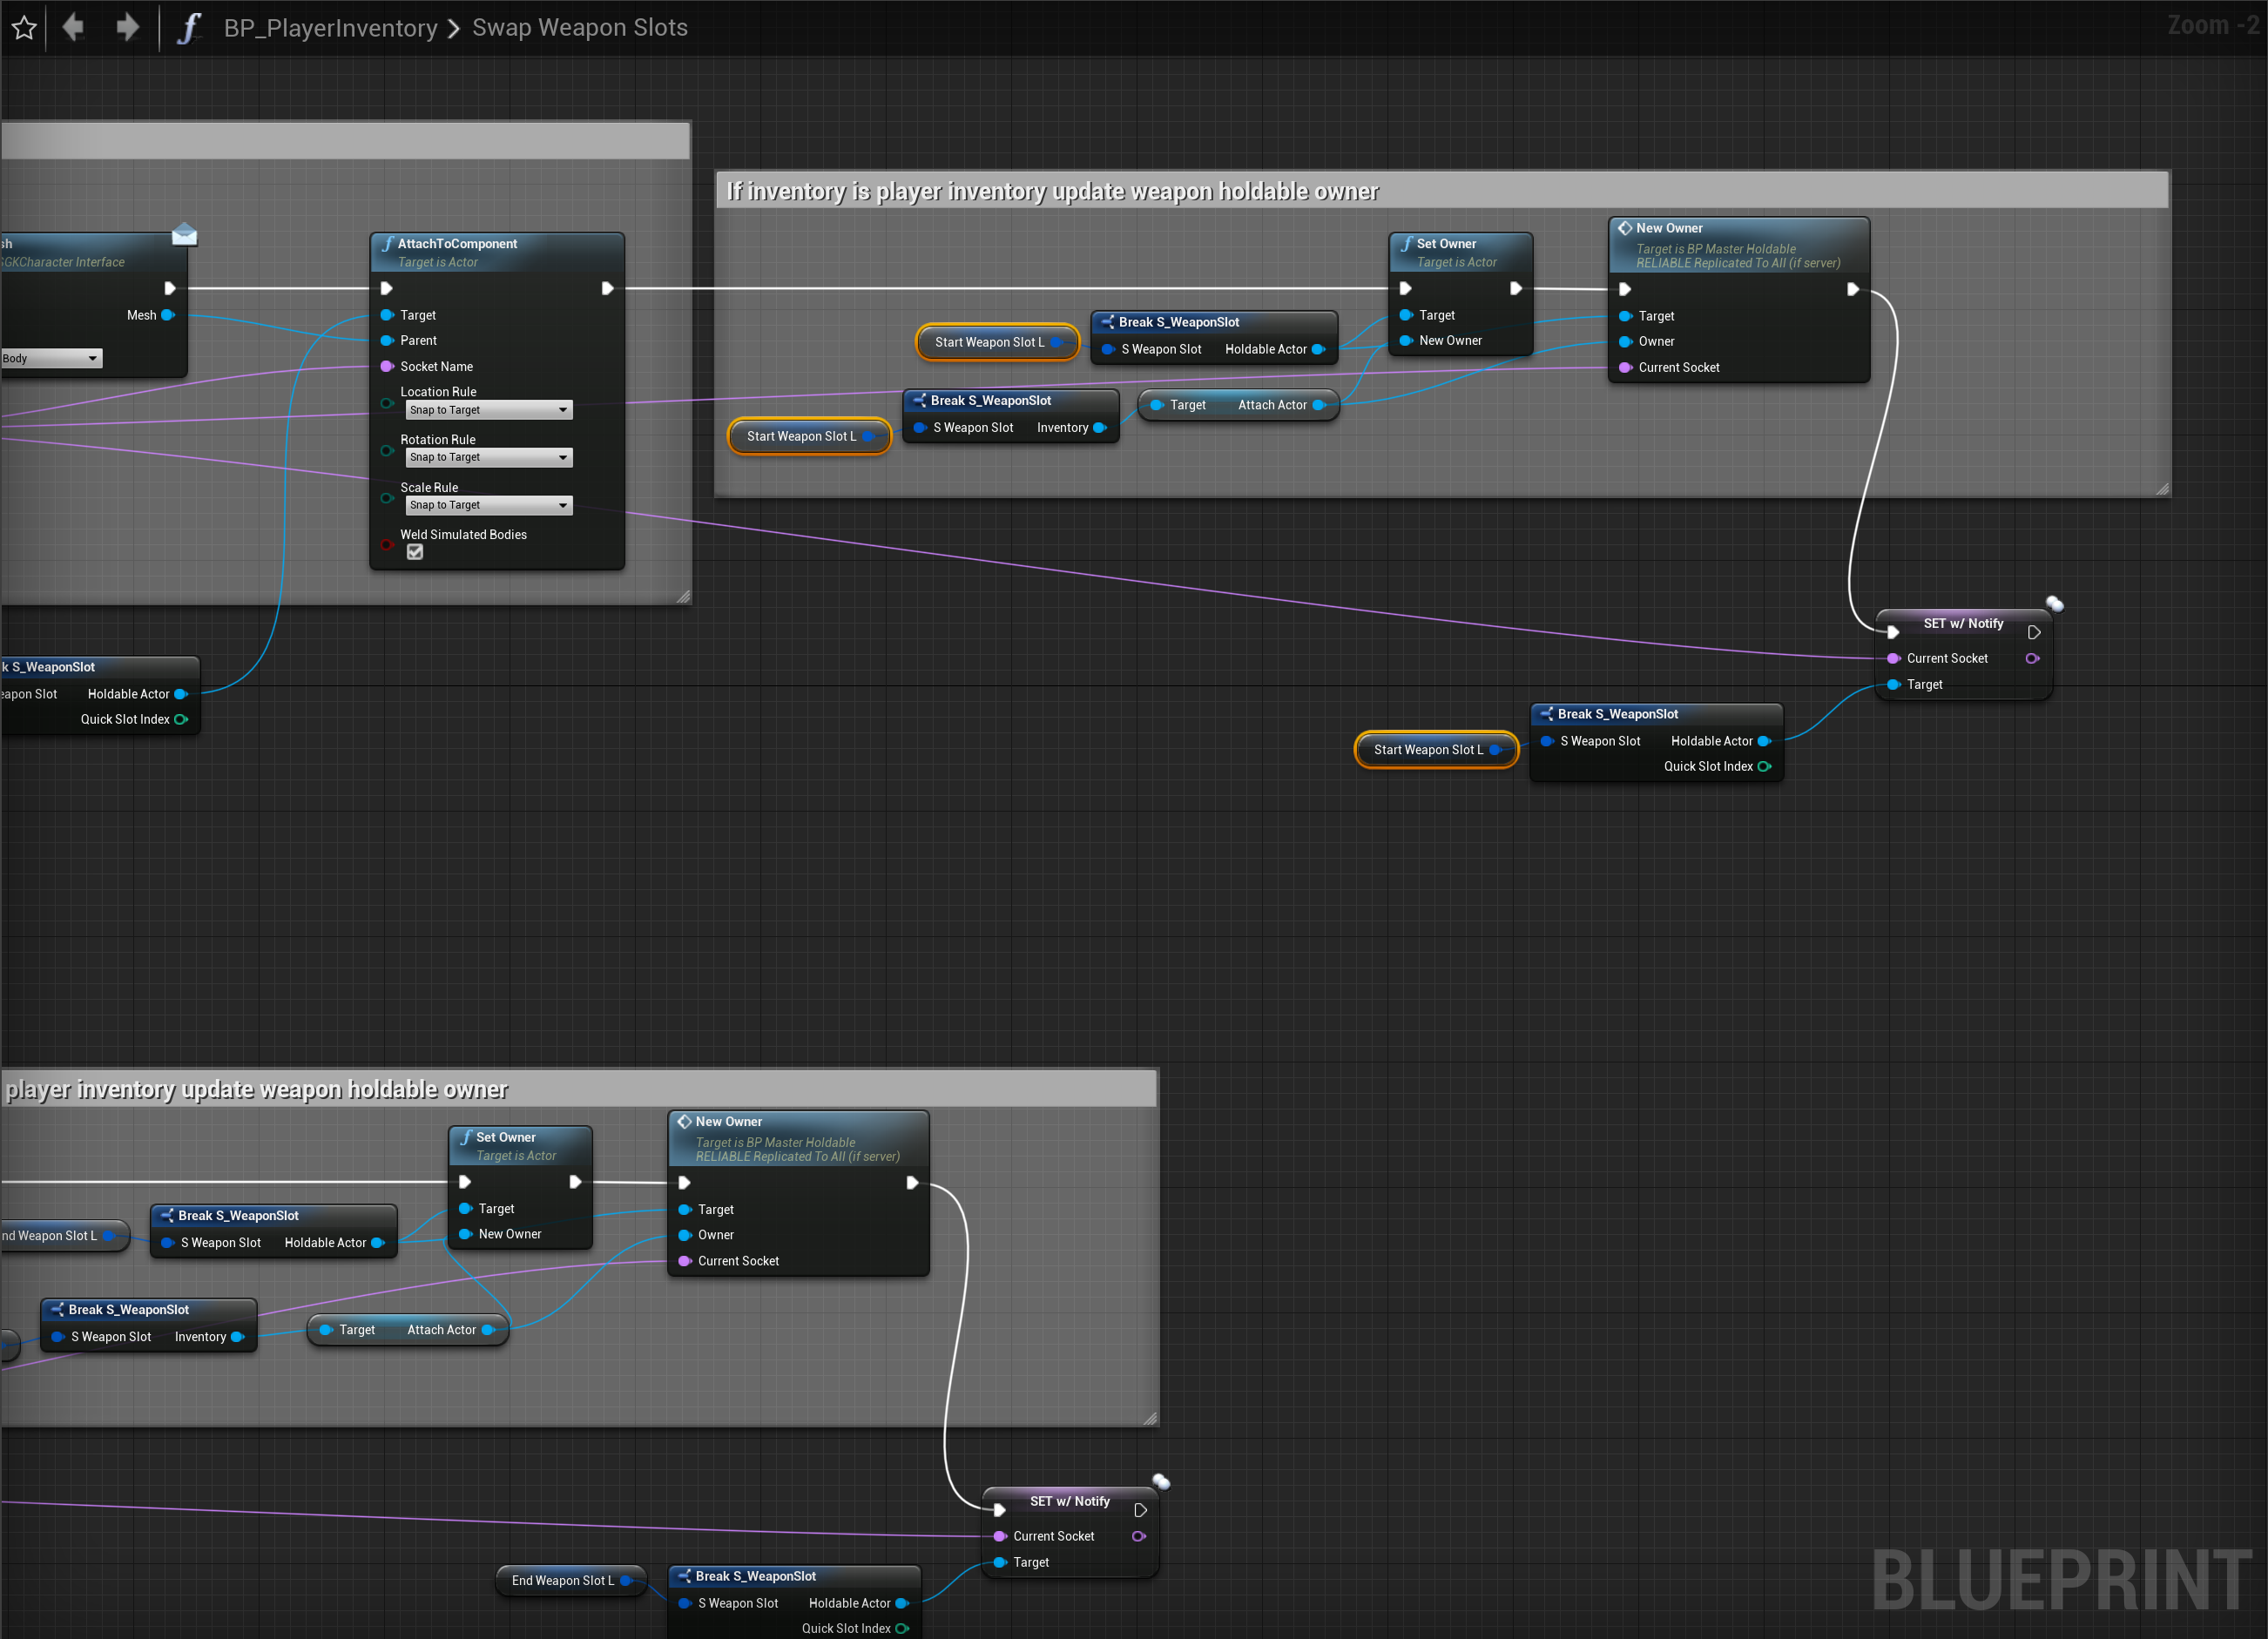Navigate back with left arrow
The height and width of the screenshot is (1639, 2268).
[x=73, y=27]
